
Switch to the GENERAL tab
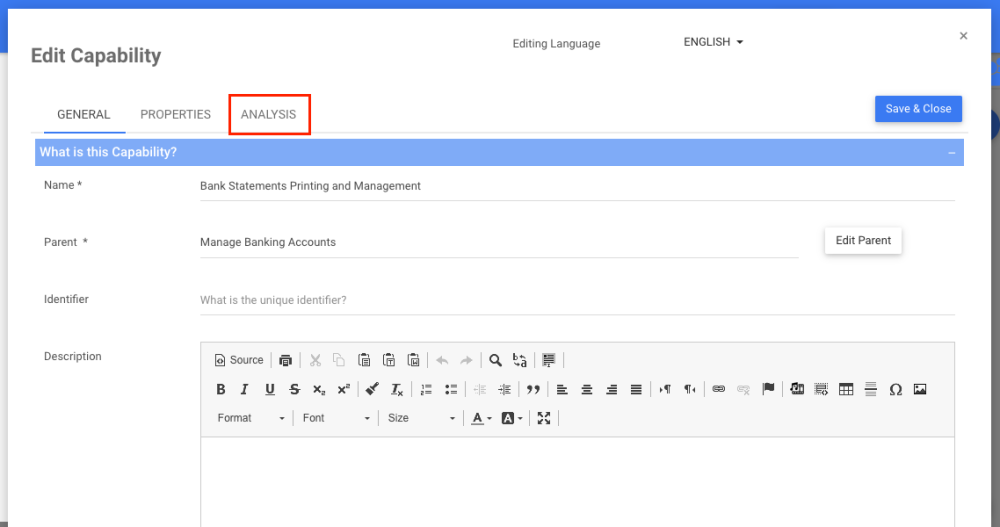click(84, 114)
